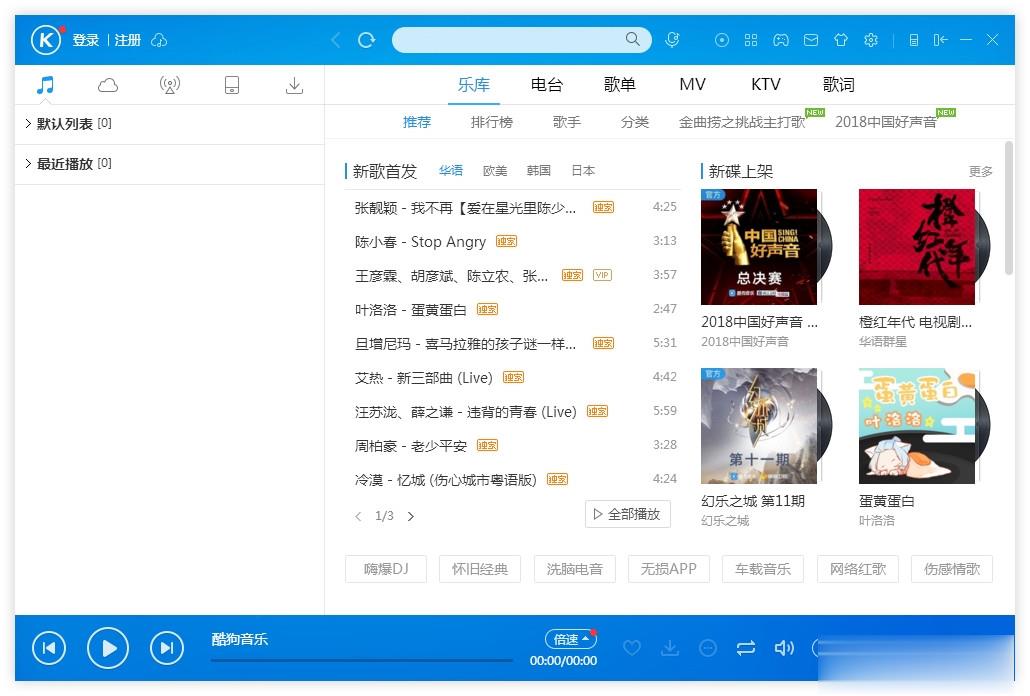Open the 橙红年代 album cover

[917, 247]
